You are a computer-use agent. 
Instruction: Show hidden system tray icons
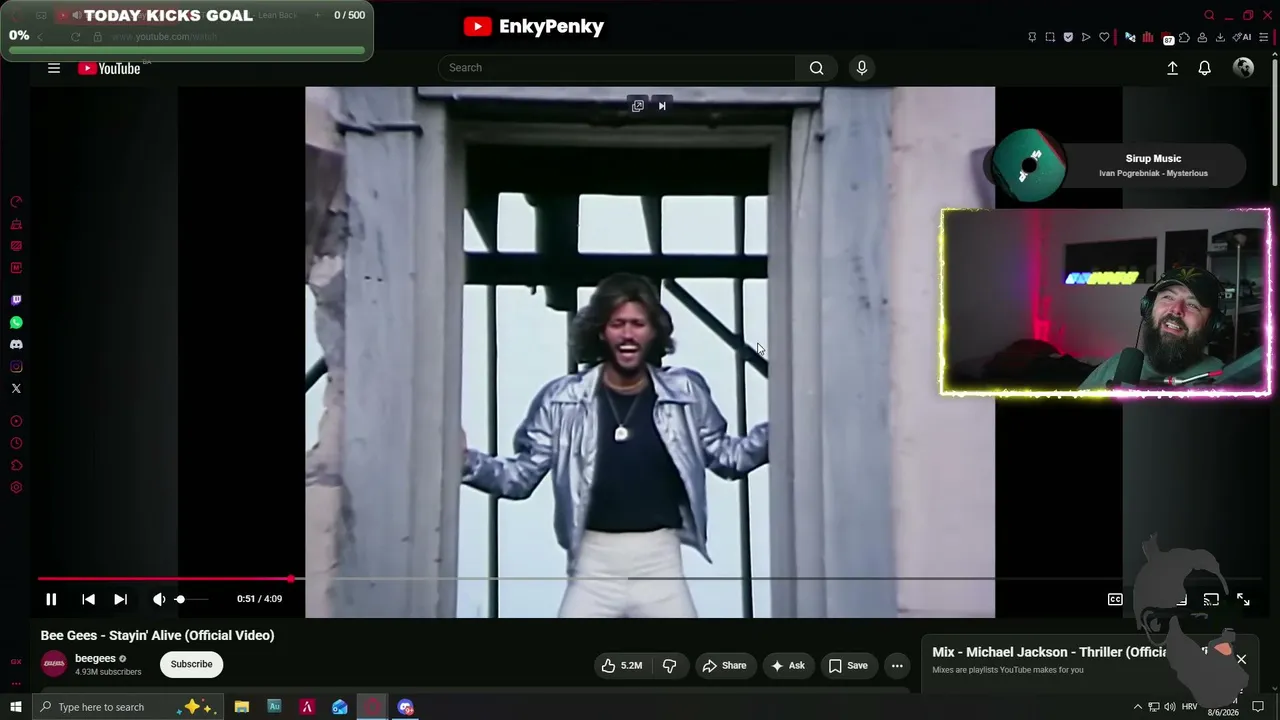[x=1137, y=707]
